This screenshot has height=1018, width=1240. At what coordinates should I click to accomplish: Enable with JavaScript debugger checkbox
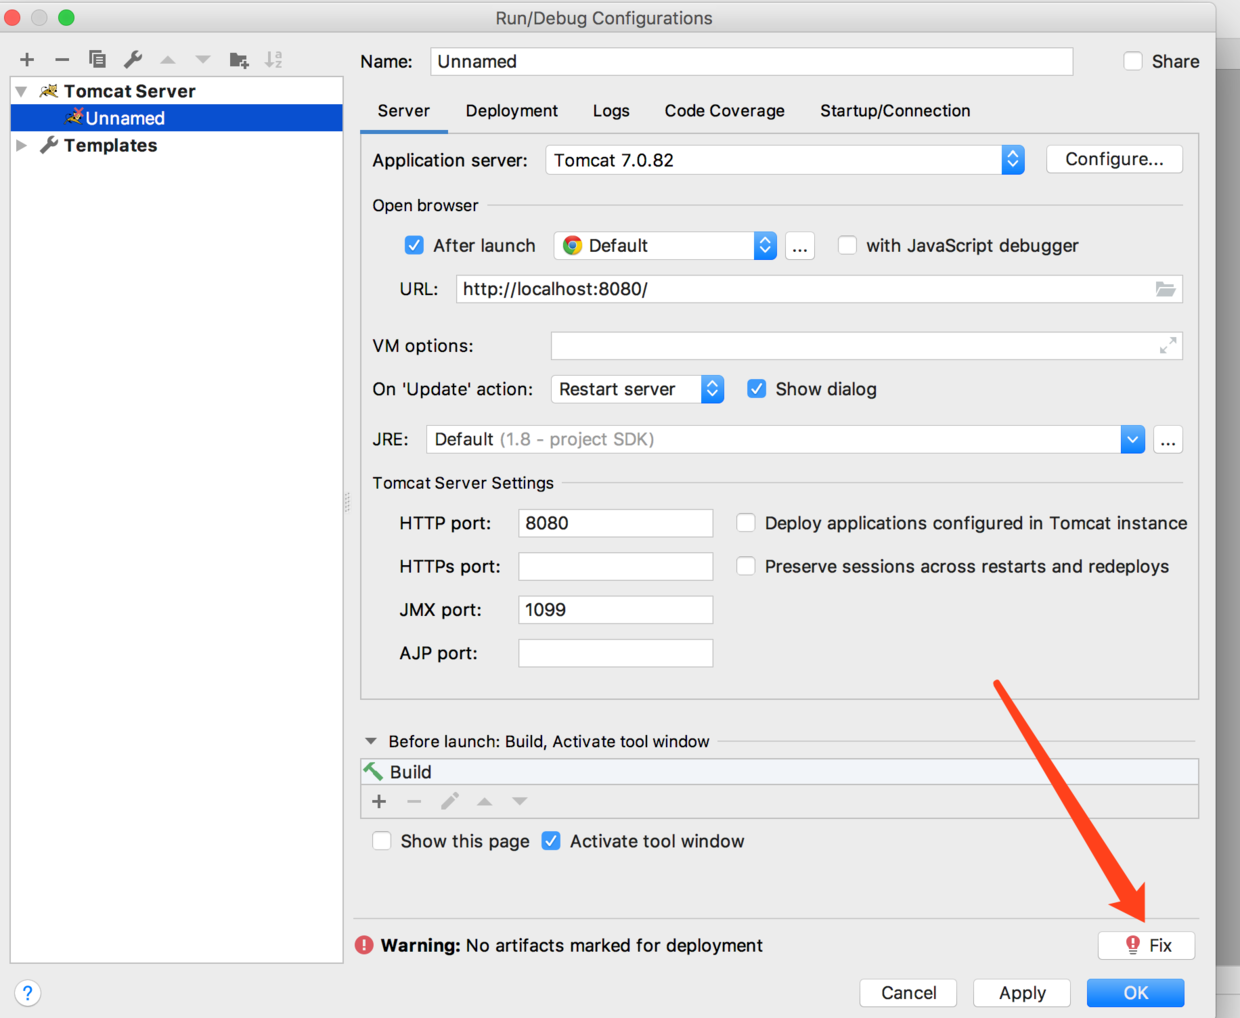847,245
